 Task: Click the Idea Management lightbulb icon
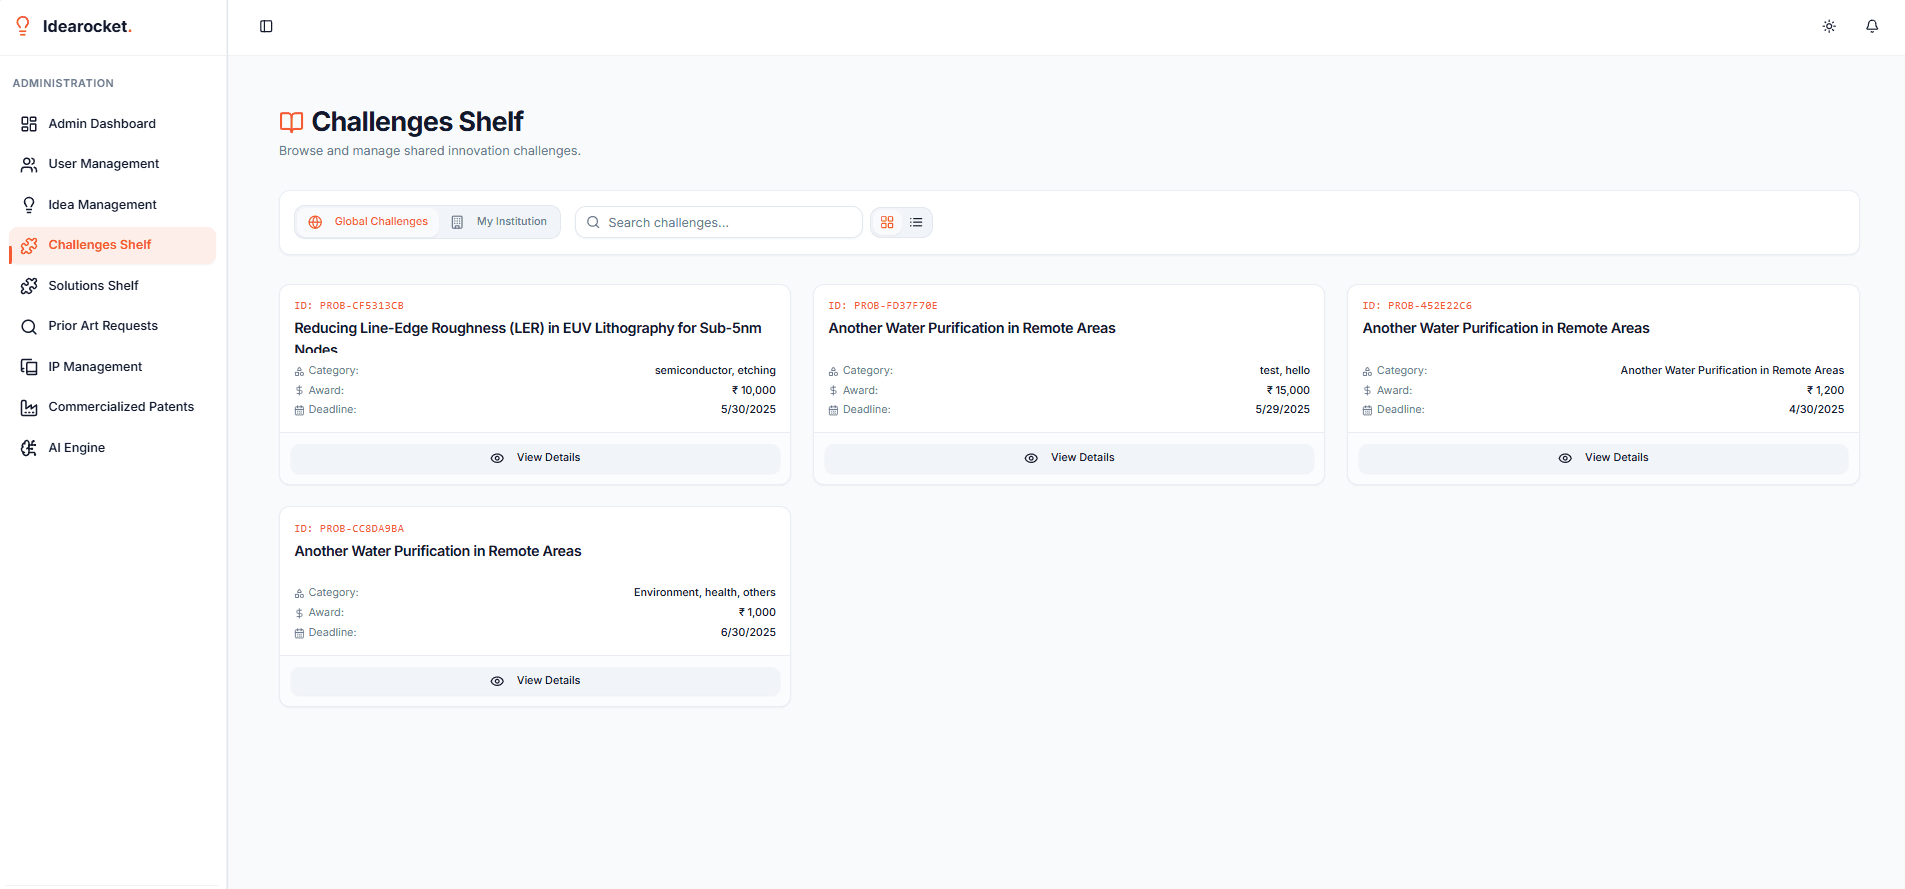click(29, 205)
